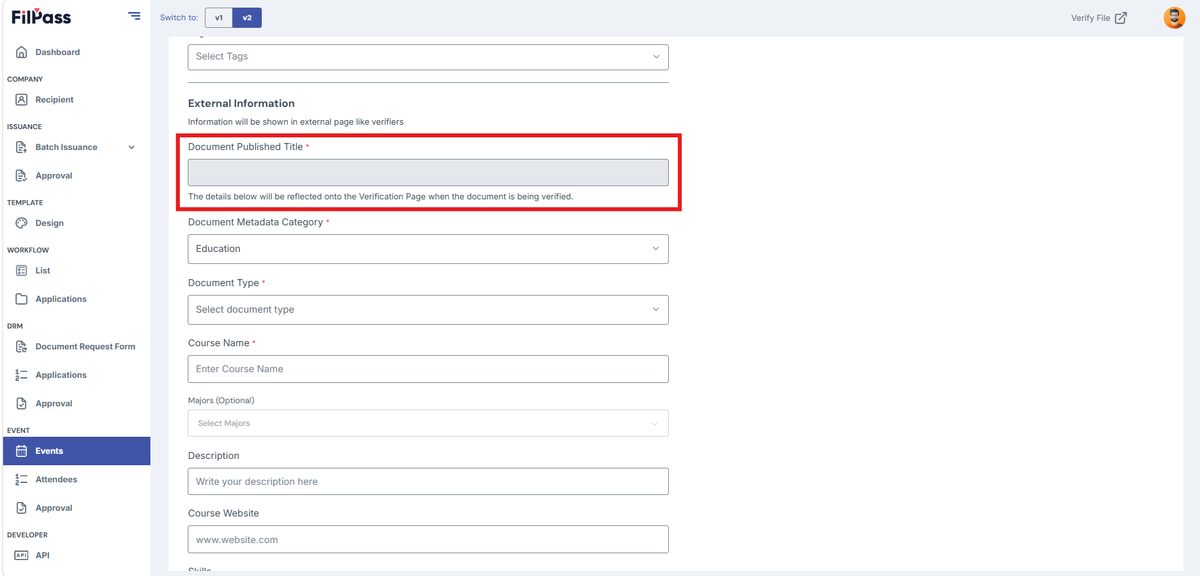Image resolution: width=1200 pixels, height=576 pixels.
Task: Click the Workflow List icon
Action: tap(22, 271)
